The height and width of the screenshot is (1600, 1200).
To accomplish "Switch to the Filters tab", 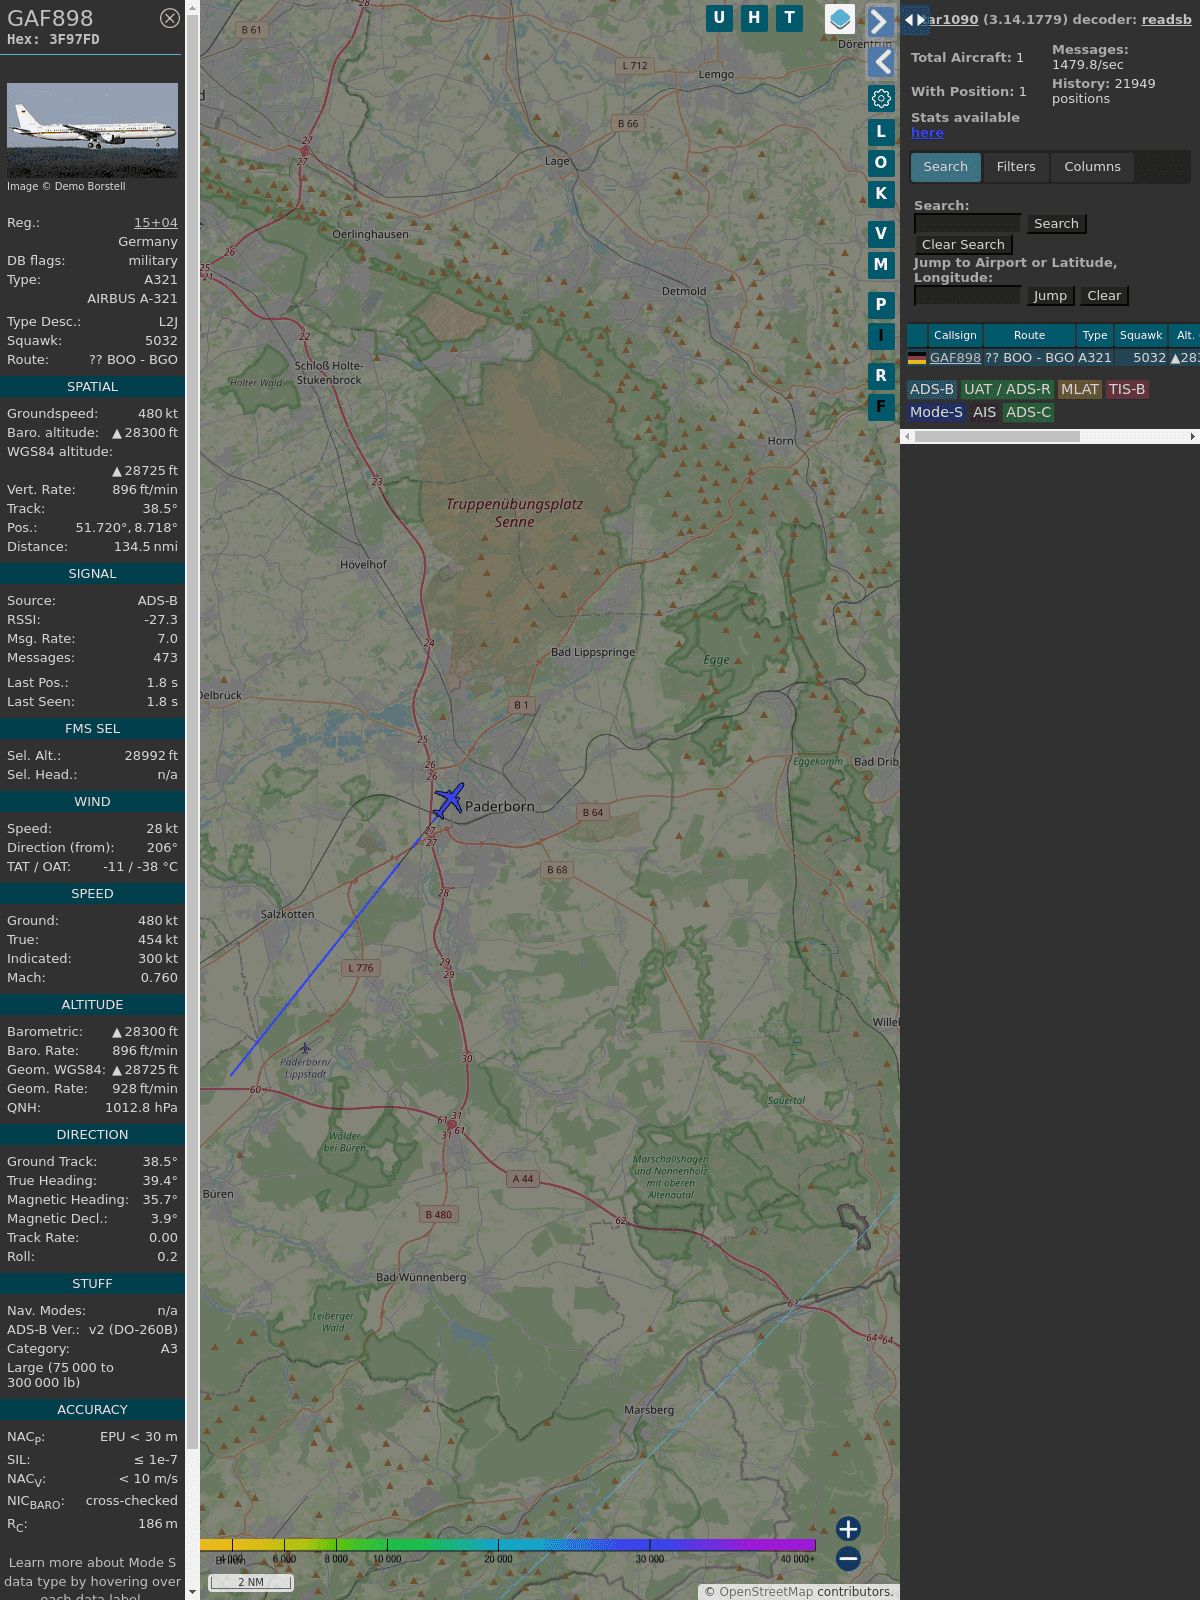I will point(1015,167).
